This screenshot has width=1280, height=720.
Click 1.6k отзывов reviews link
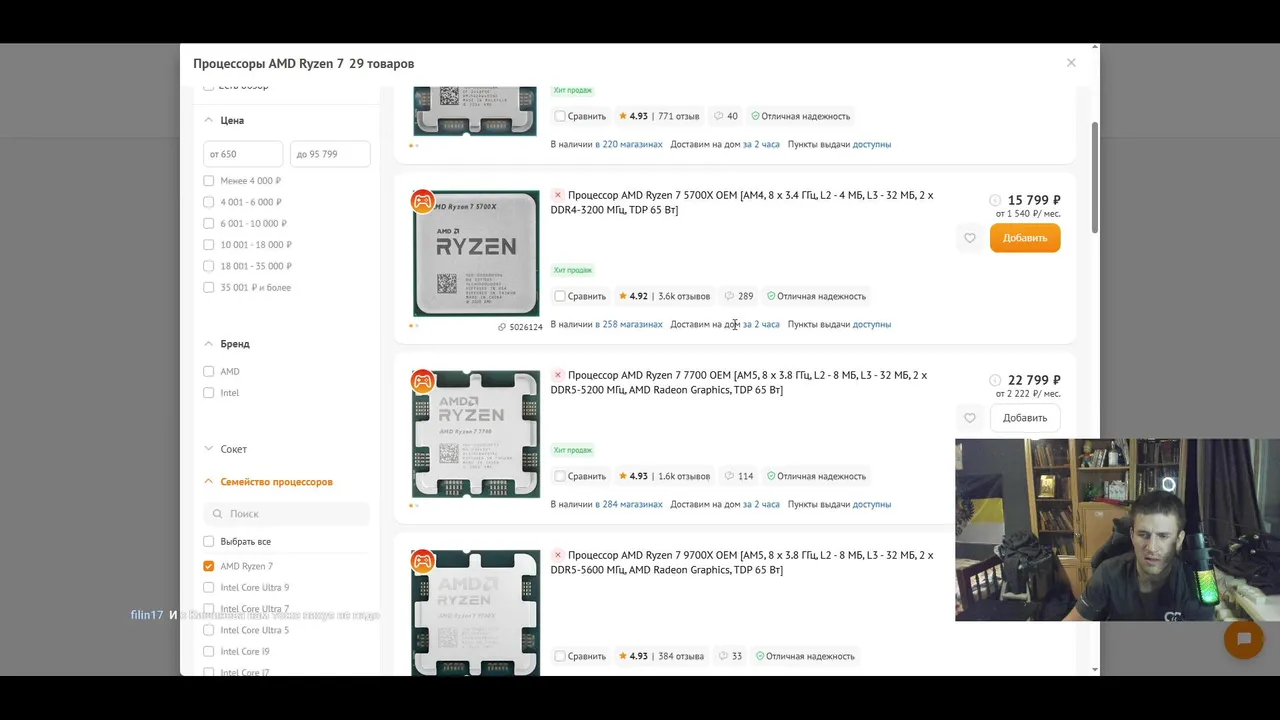(x=684, y=476)
